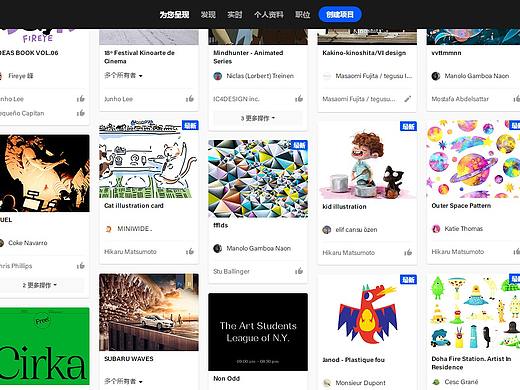Open the 实时 tab

pyautogui.click(x=235, y=15)
